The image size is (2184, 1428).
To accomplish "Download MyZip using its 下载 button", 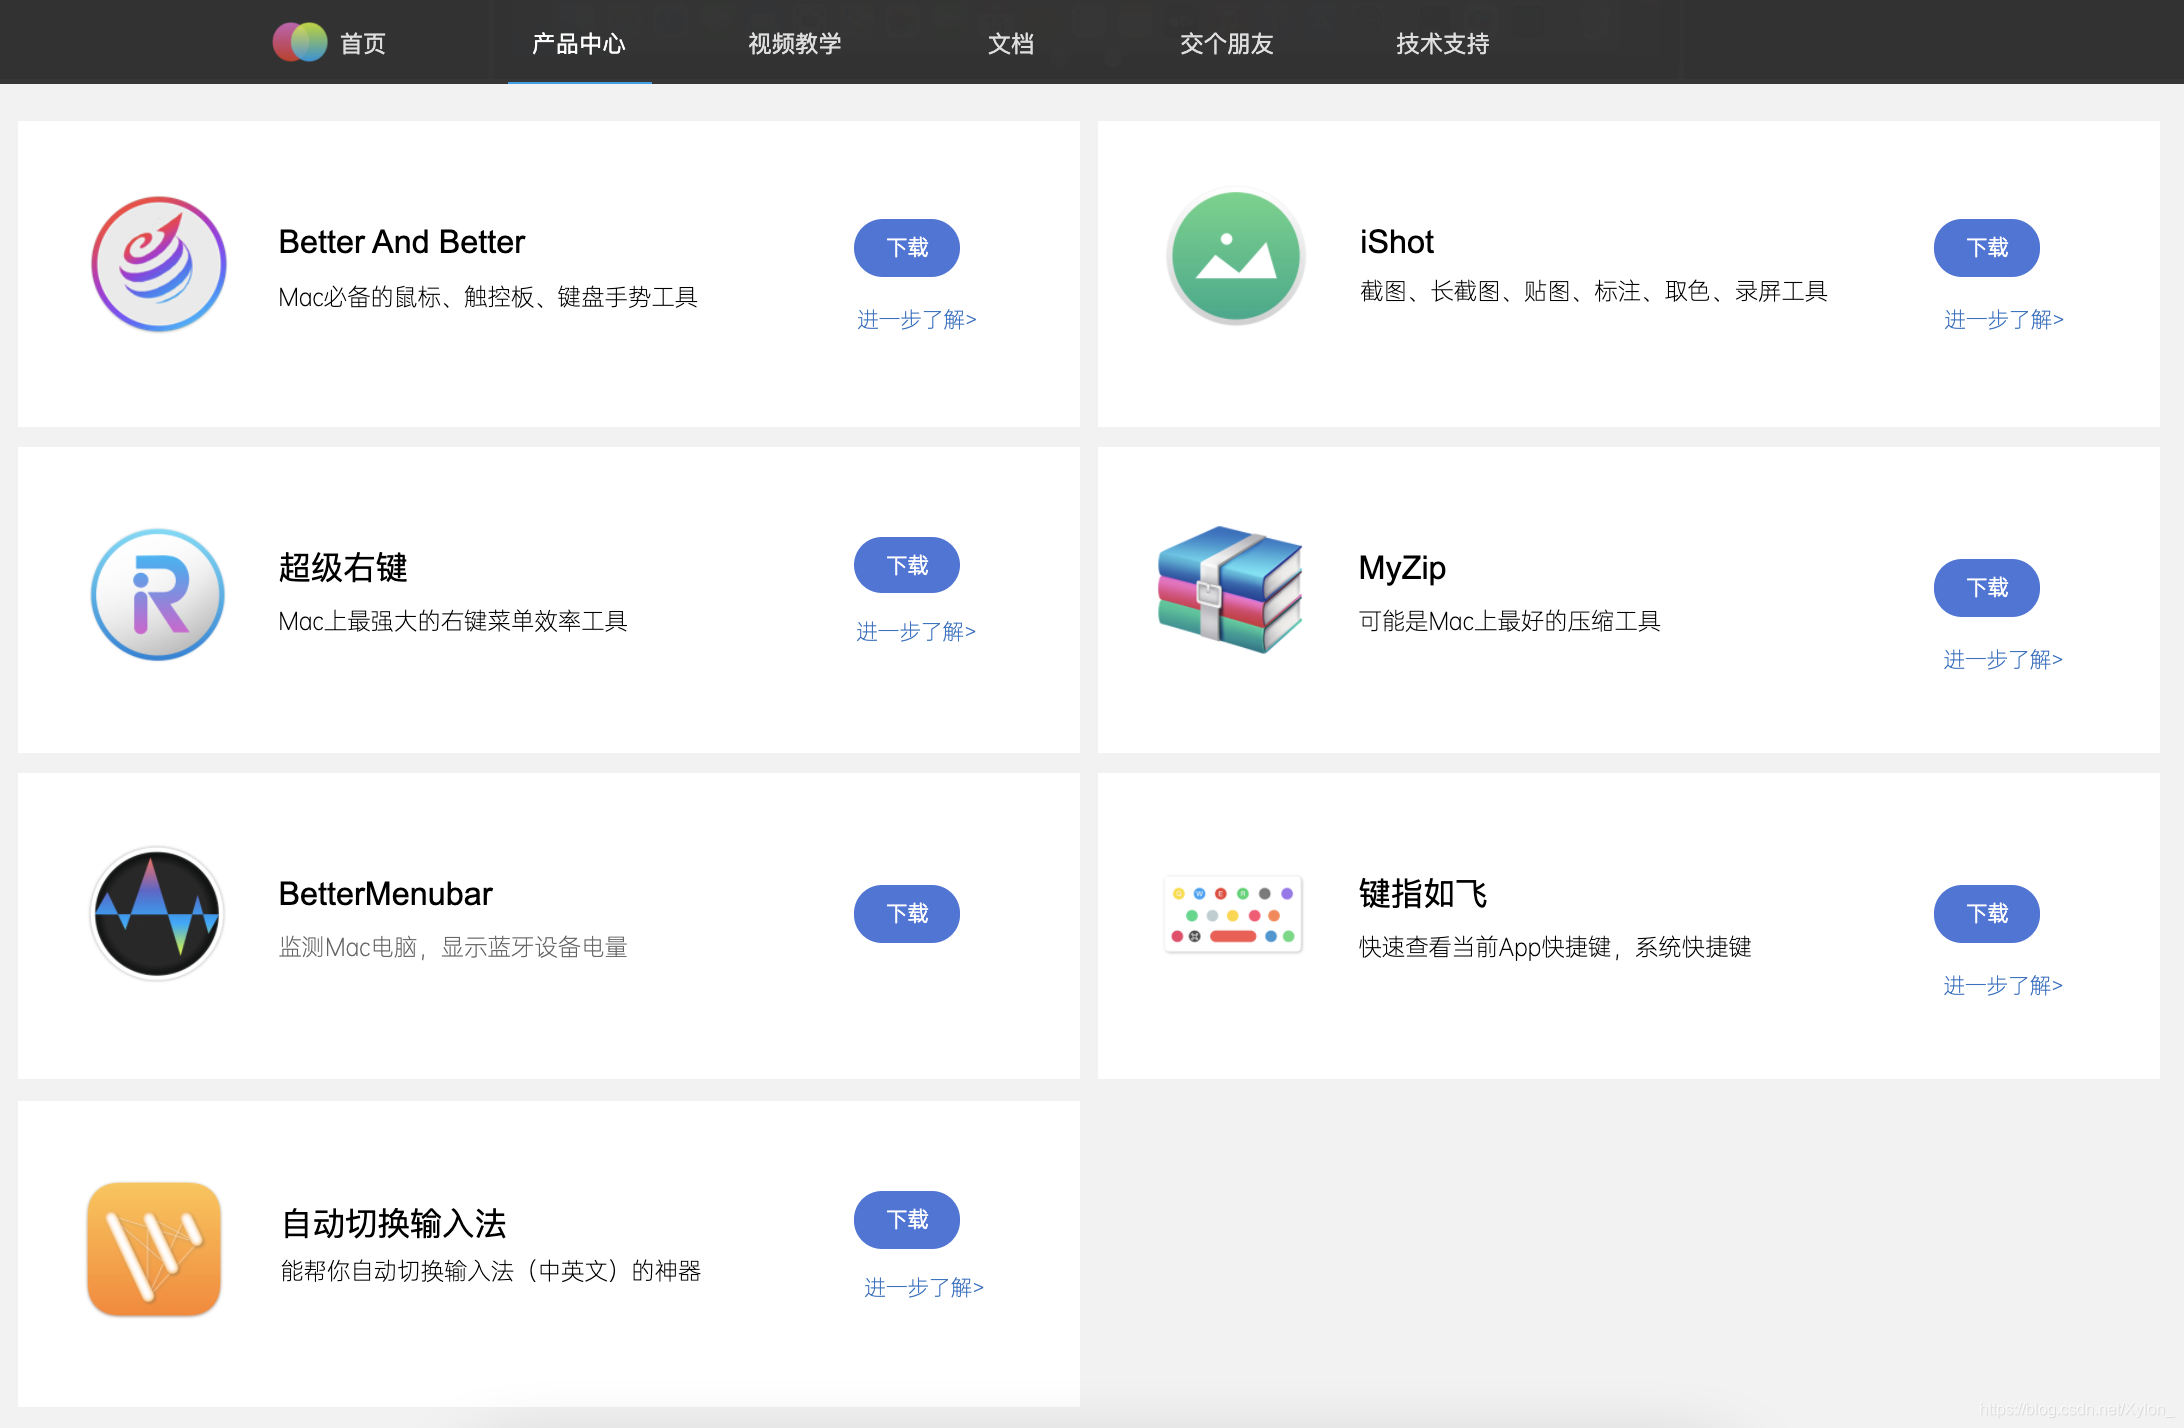I will point(1986,588).
